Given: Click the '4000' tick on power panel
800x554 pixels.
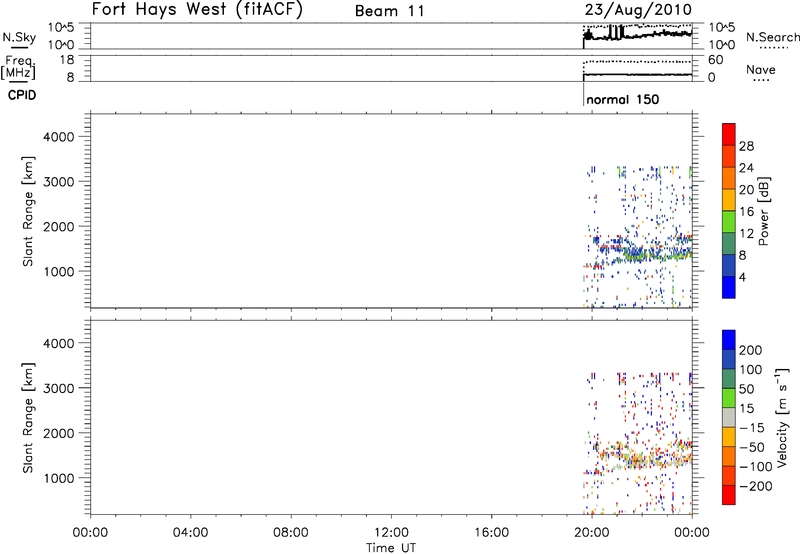Looking at the screenshot, I should click(x=59, y=137).
